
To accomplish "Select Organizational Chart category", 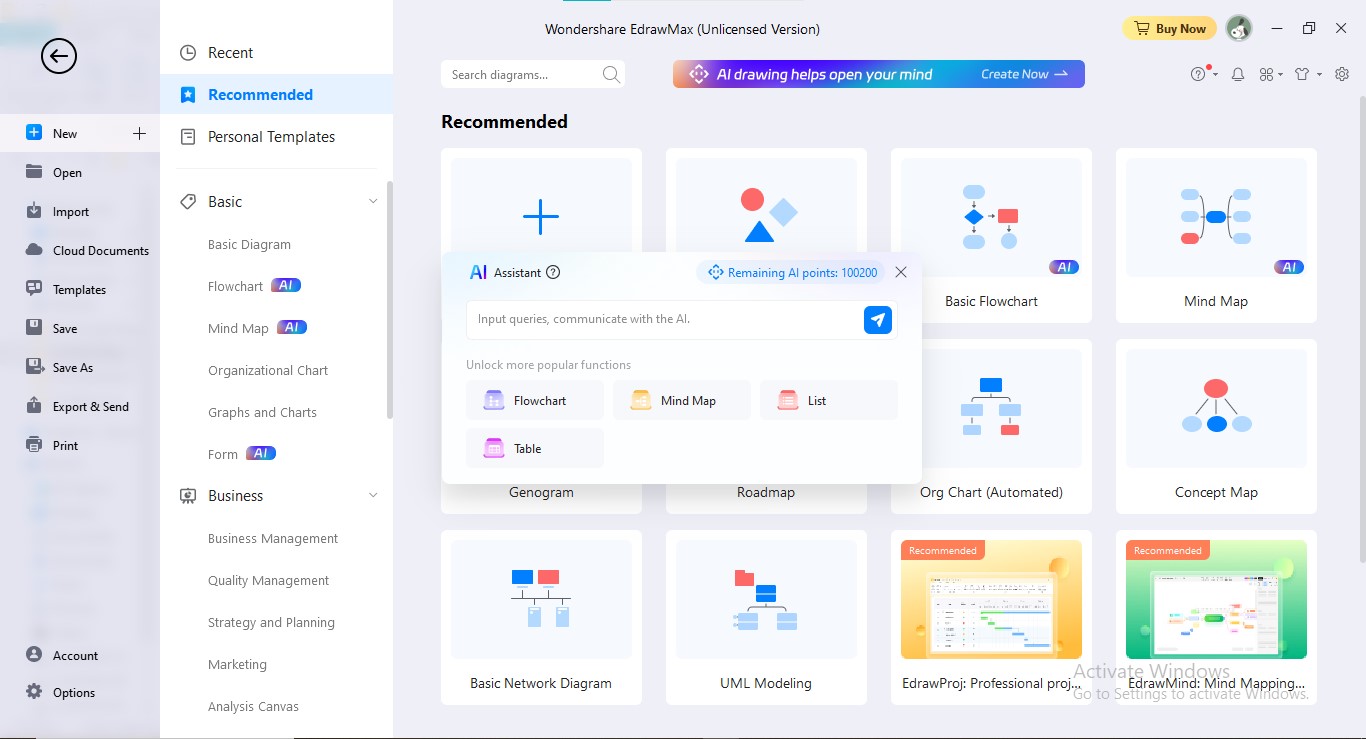I will (x=268, y=370).
